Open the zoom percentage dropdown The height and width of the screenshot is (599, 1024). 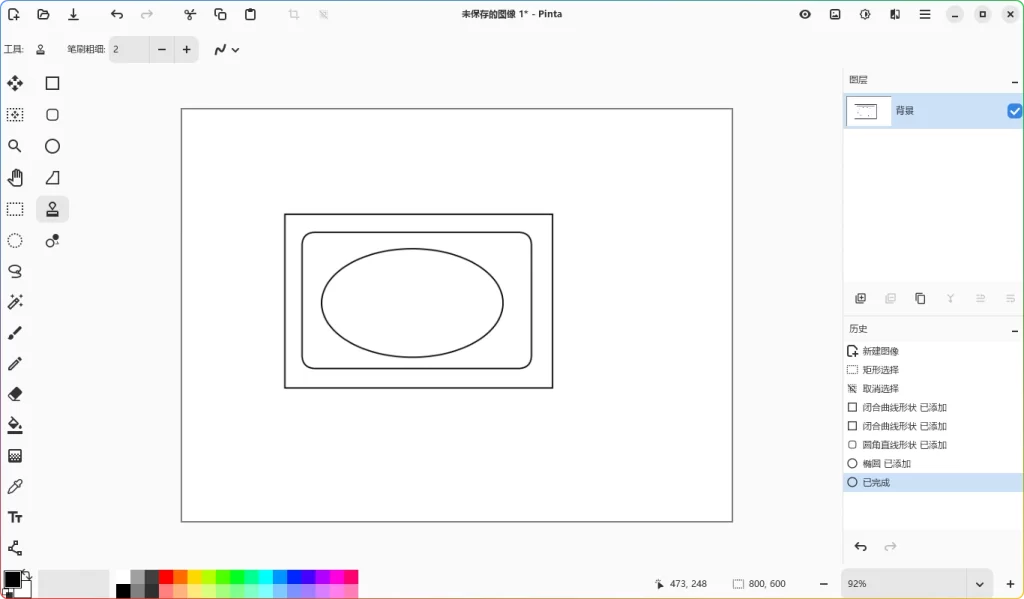pyautogui.click(x=979, y=584)
